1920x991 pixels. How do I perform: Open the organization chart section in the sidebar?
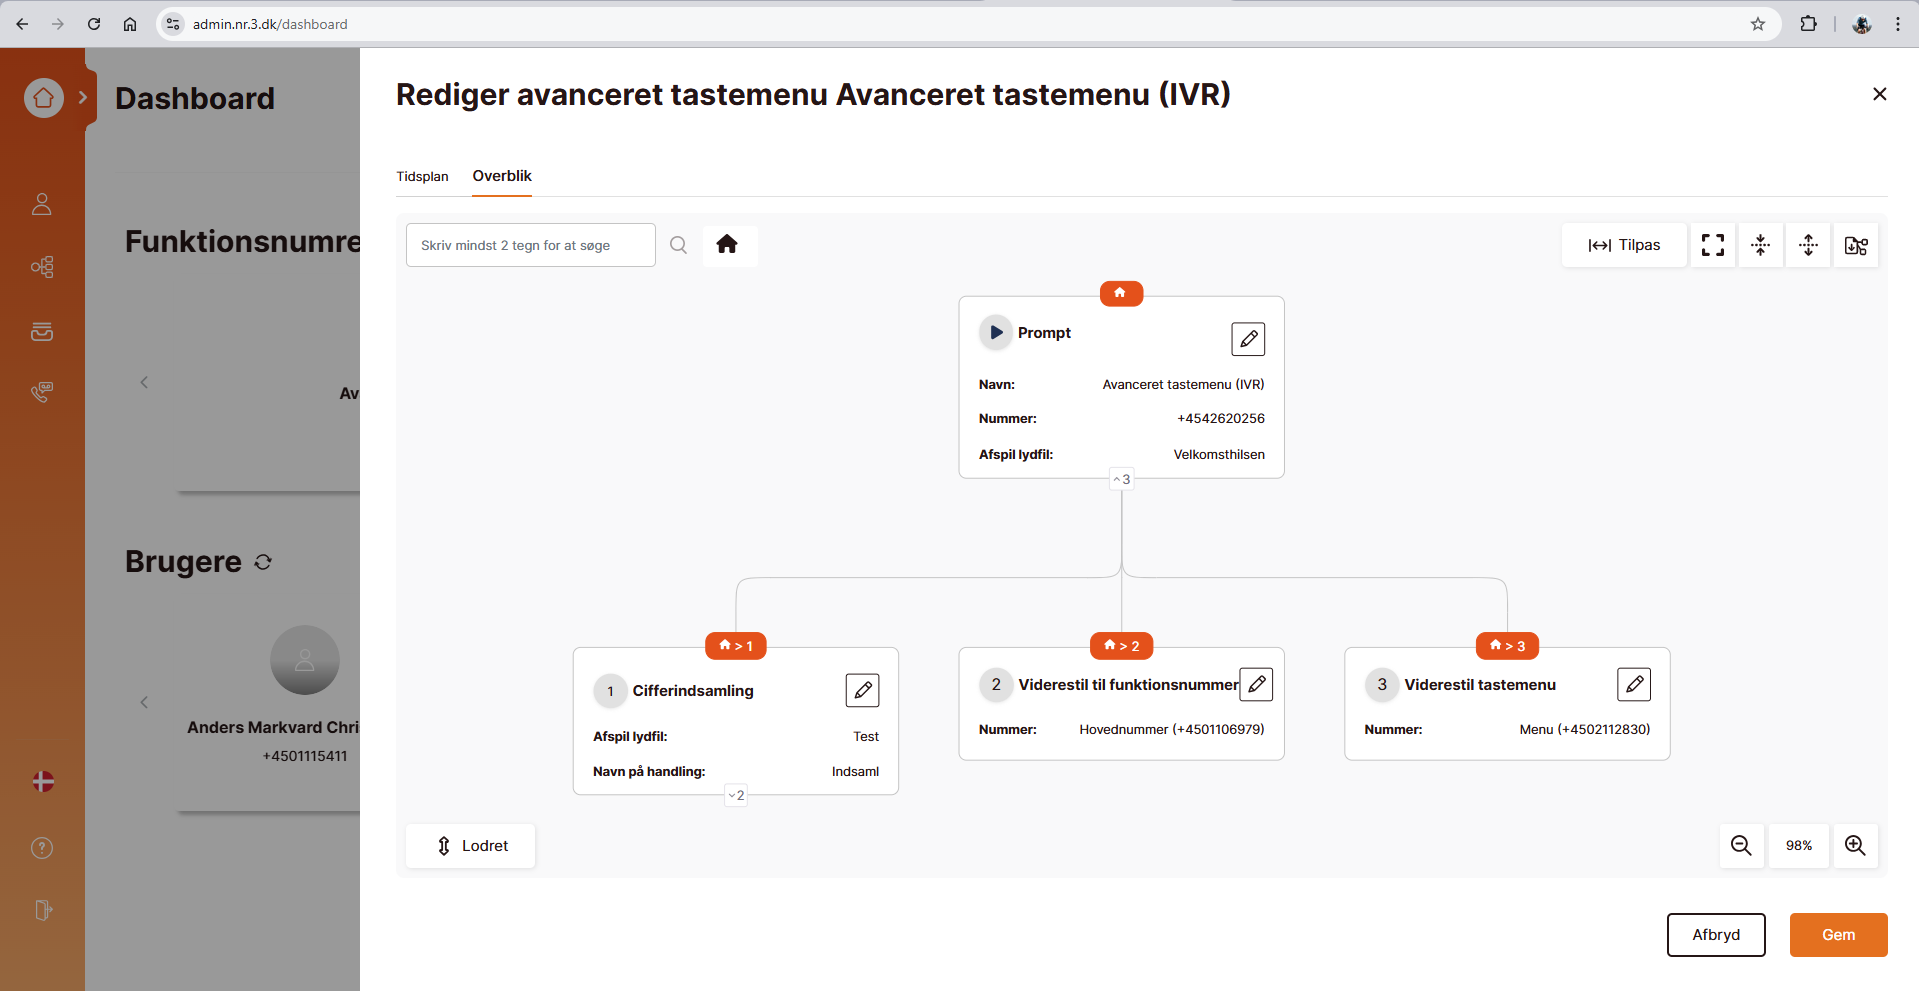coord(41,267)
